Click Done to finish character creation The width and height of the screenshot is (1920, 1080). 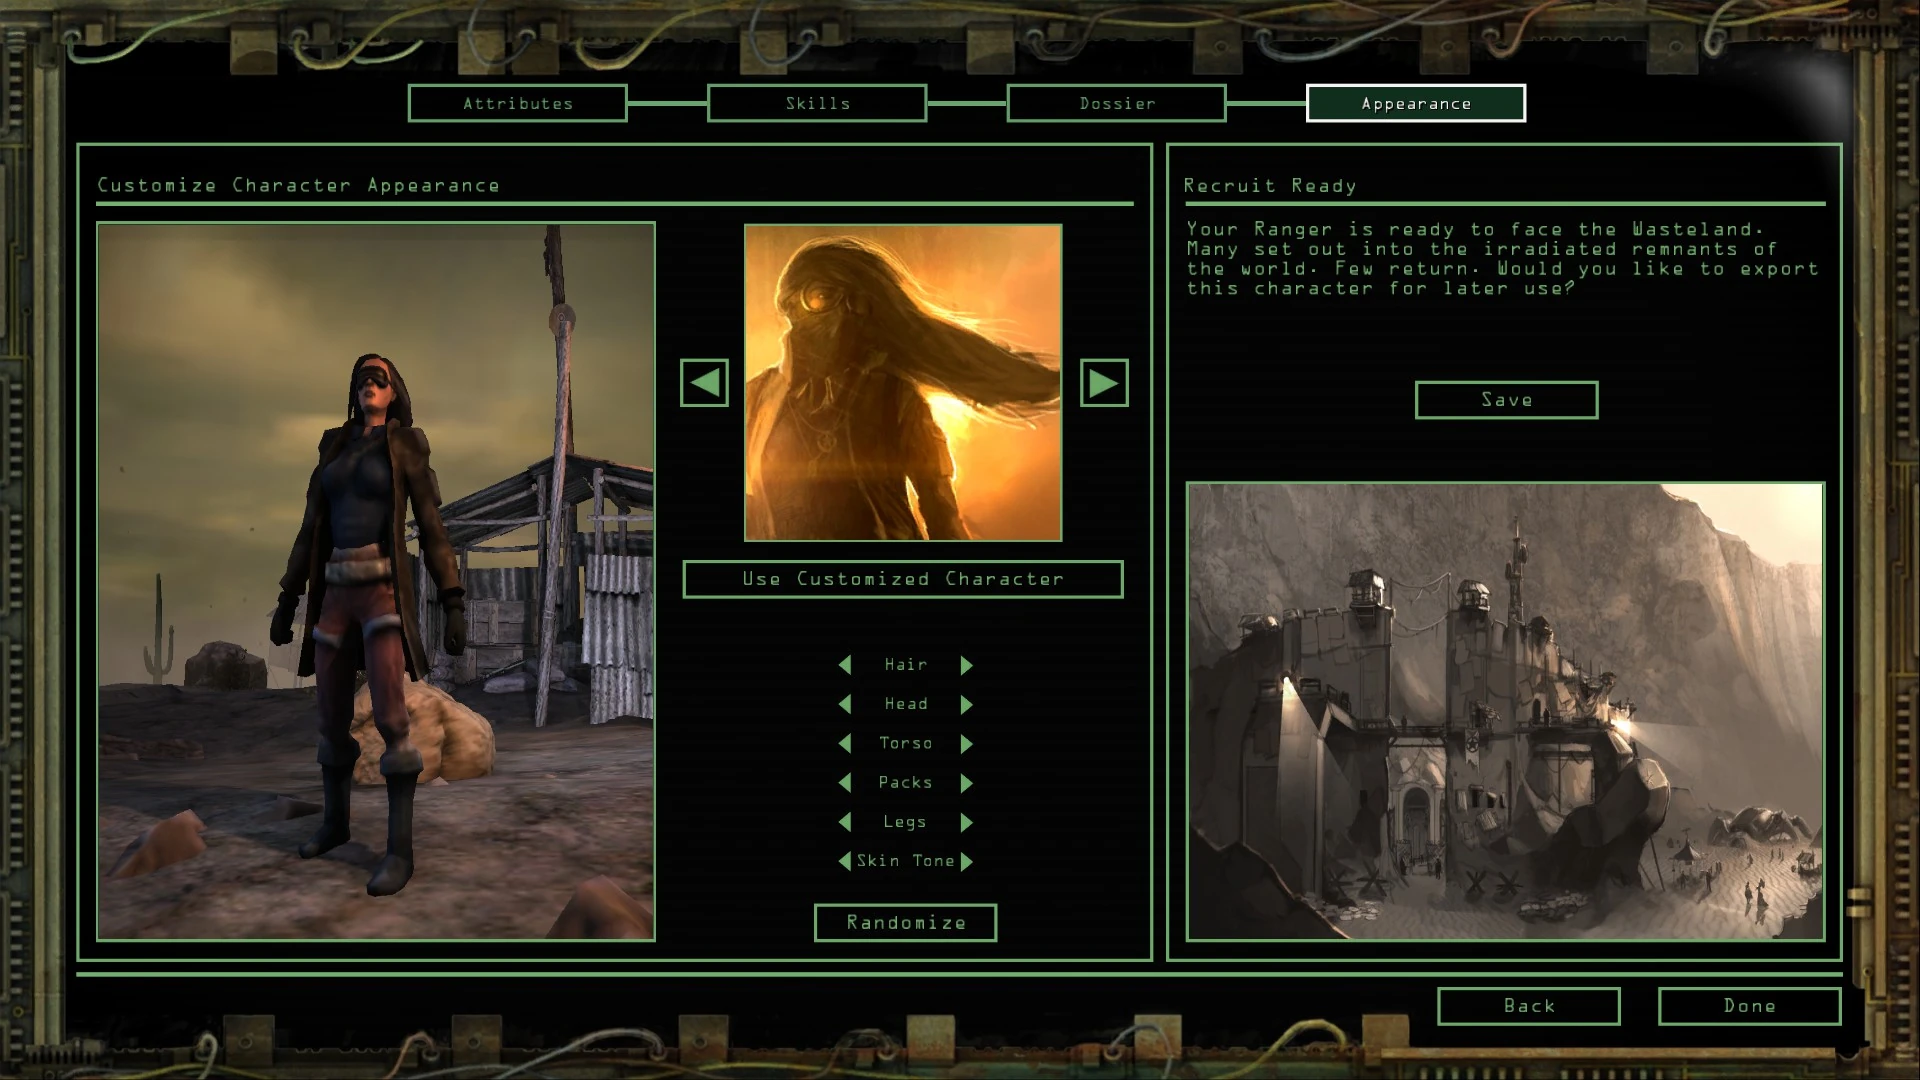click(1748, 1006)
